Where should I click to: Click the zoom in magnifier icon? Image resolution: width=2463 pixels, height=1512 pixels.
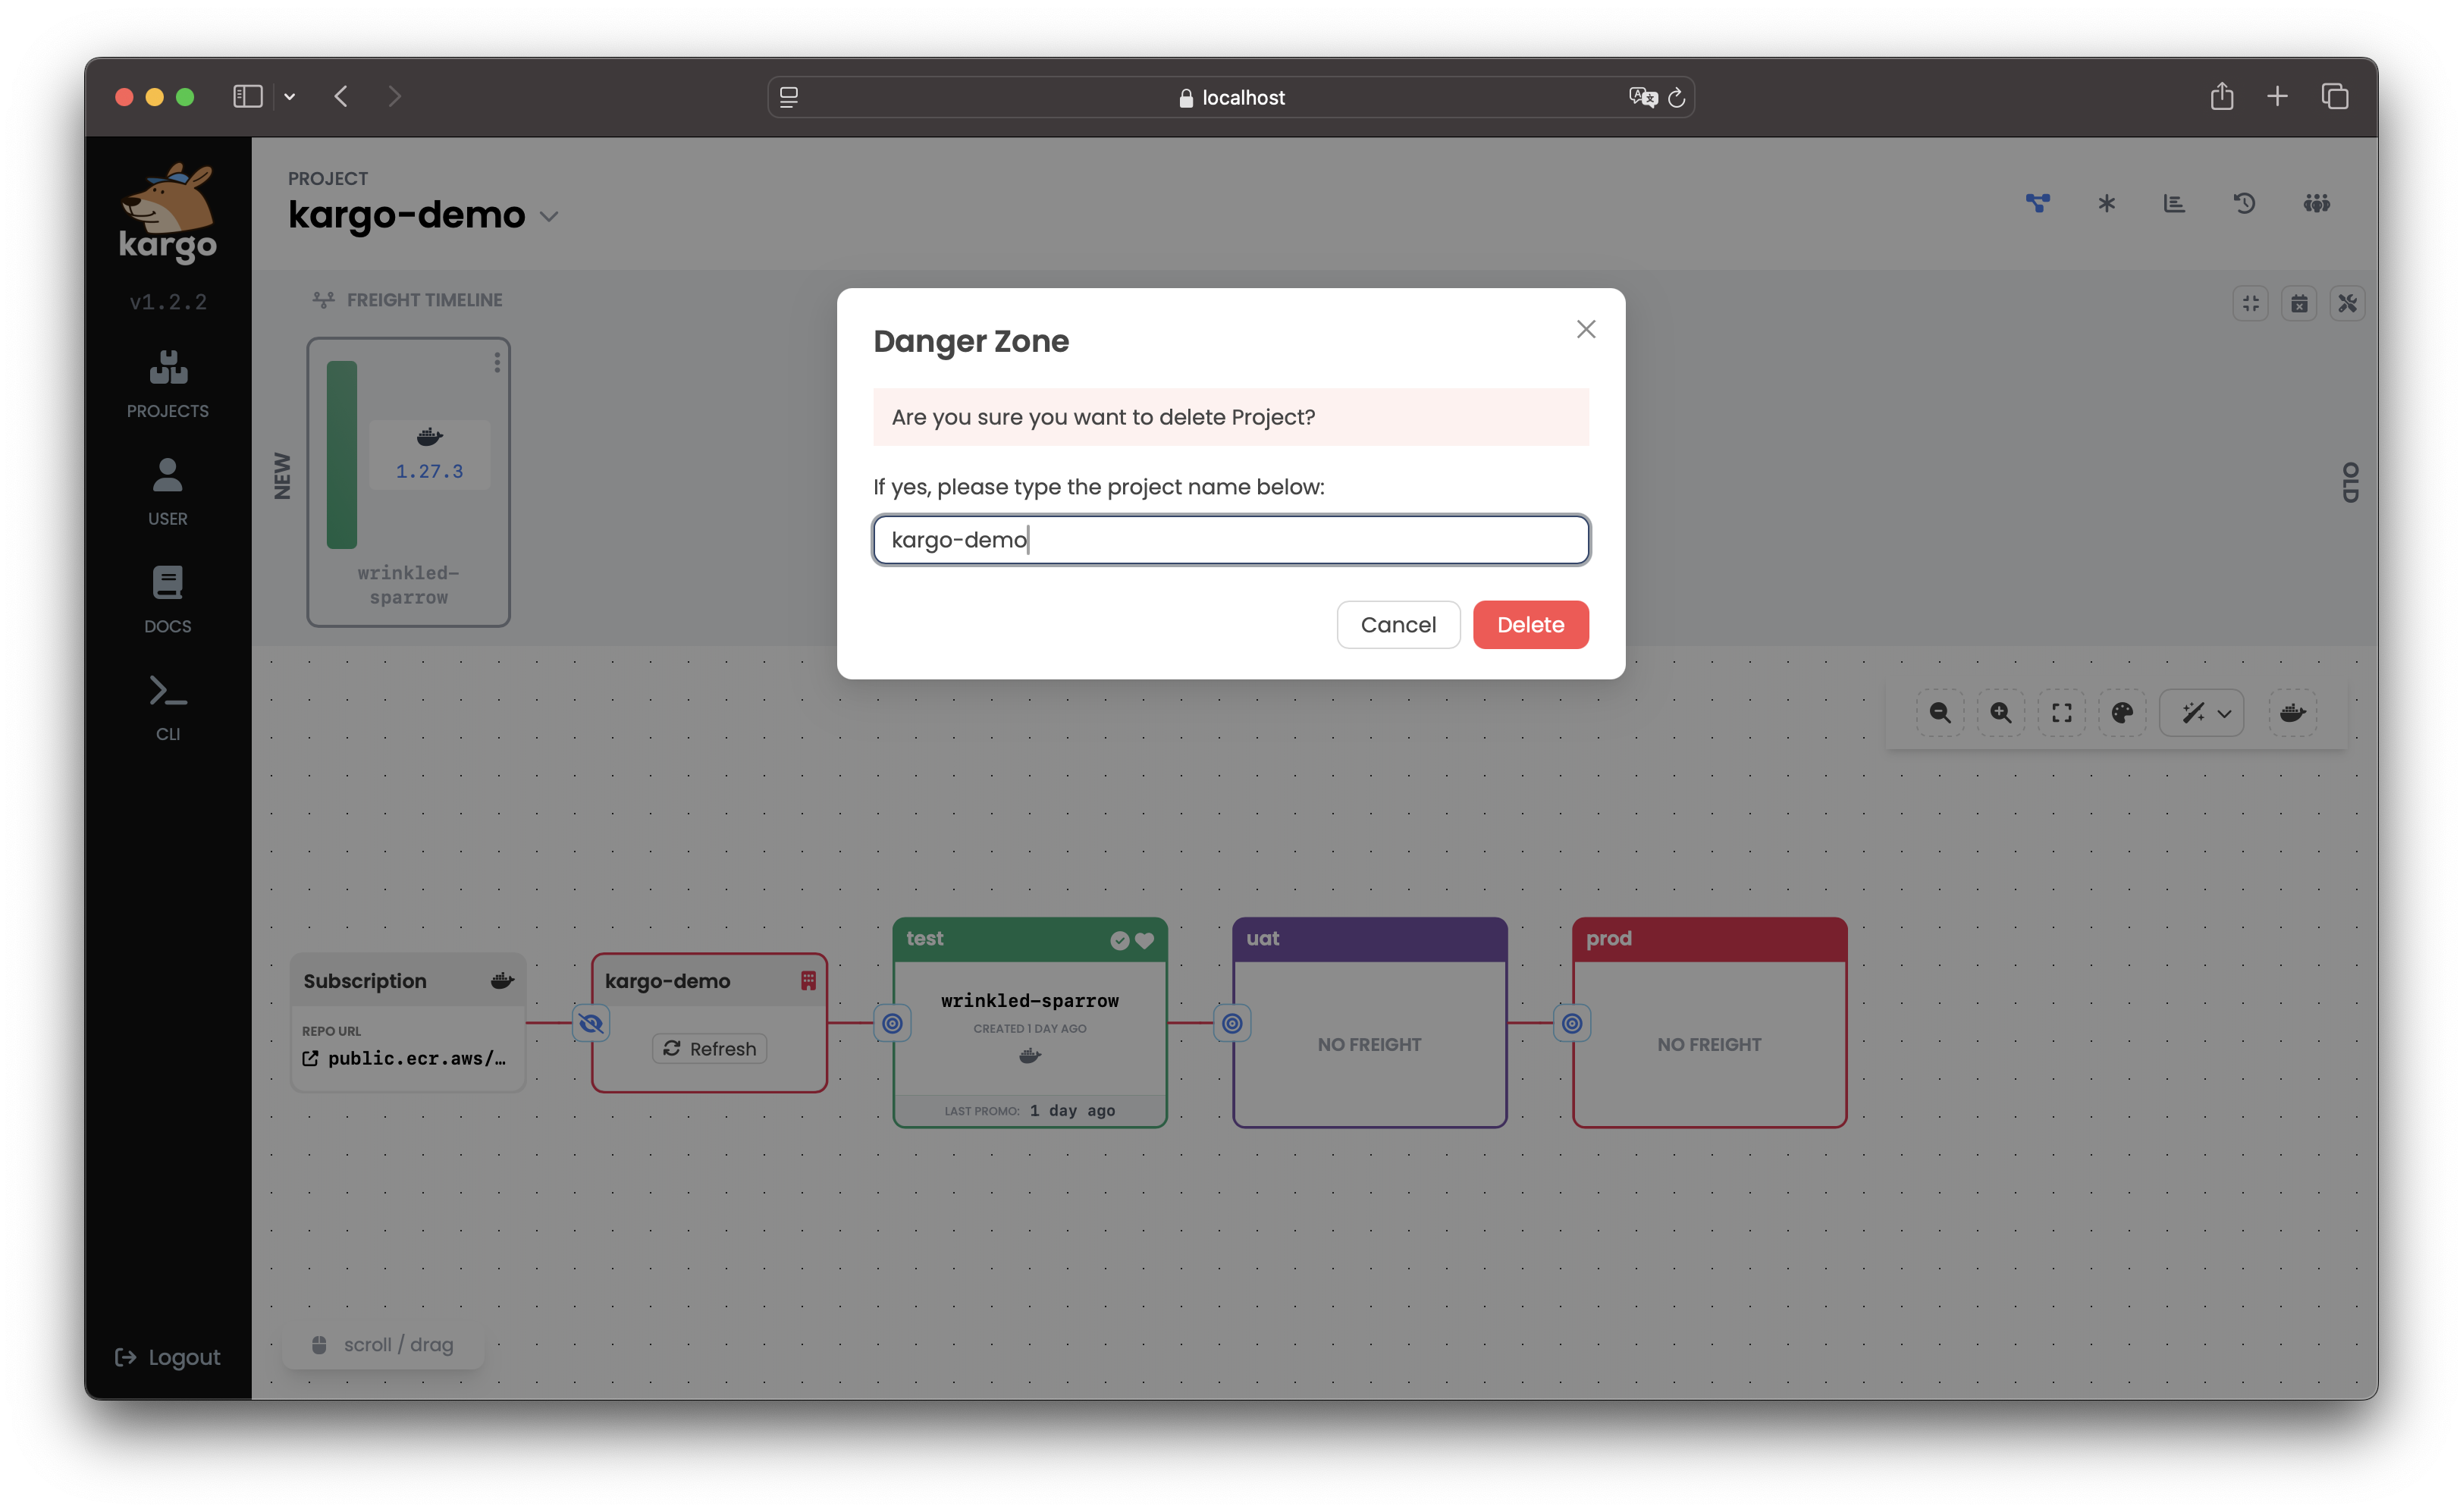(2000, 712)
